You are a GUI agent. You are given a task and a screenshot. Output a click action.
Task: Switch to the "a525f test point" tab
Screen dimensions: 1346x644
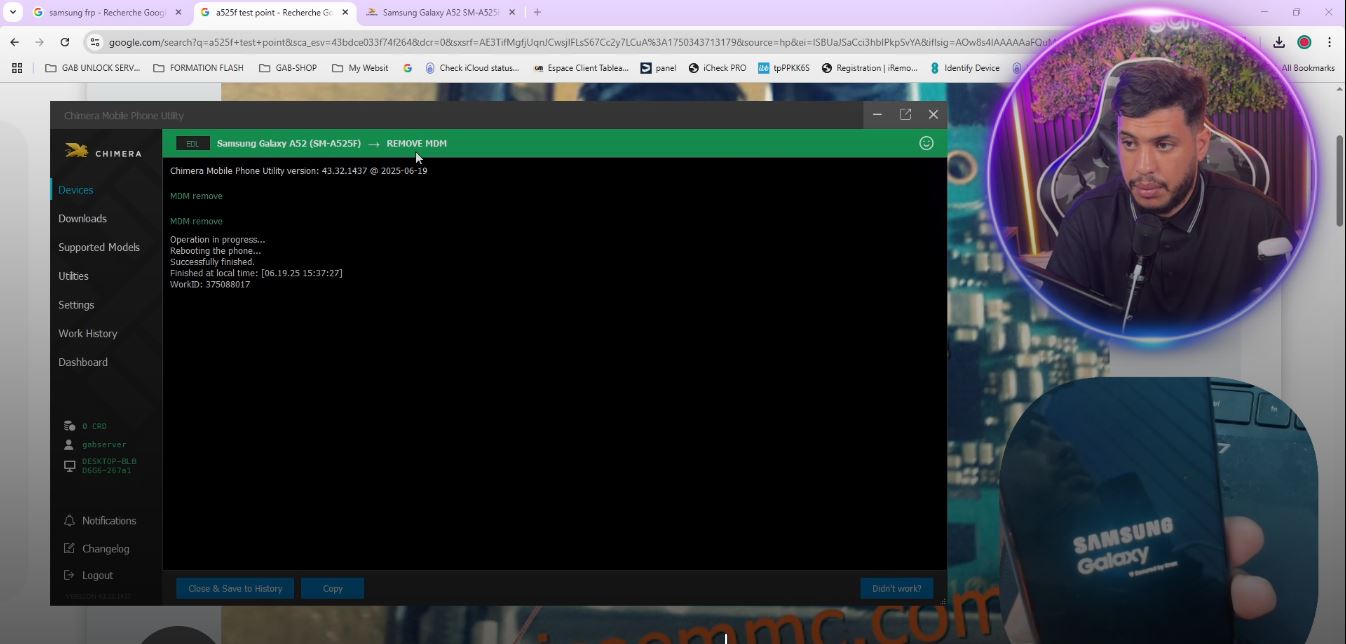273,13
